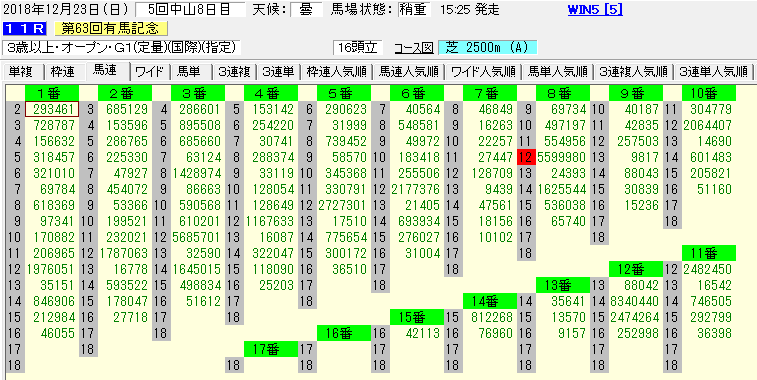Select the 9番 column header
The image size is (757, 380).
636,93
